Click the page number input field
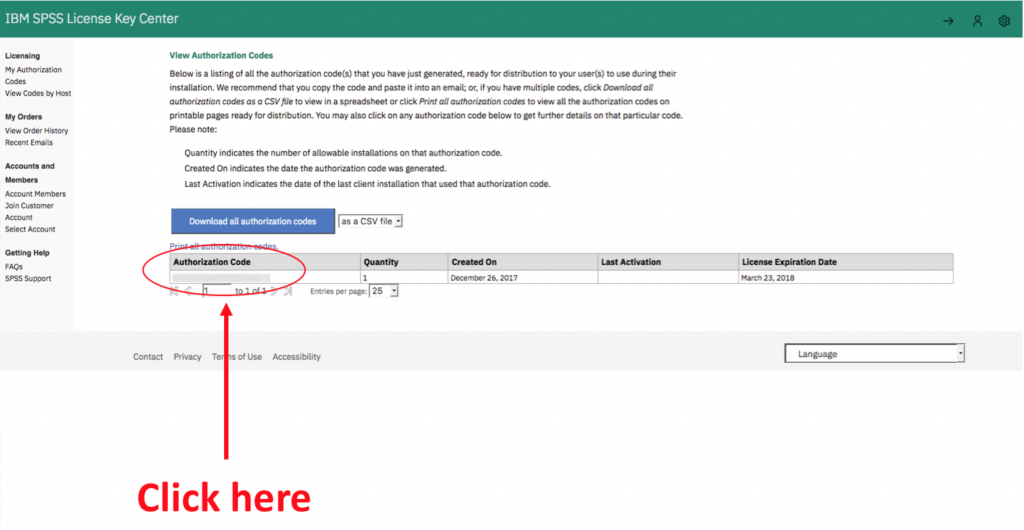The height and width of the screenshot is (530, 1024). click(x=215, y=291)
